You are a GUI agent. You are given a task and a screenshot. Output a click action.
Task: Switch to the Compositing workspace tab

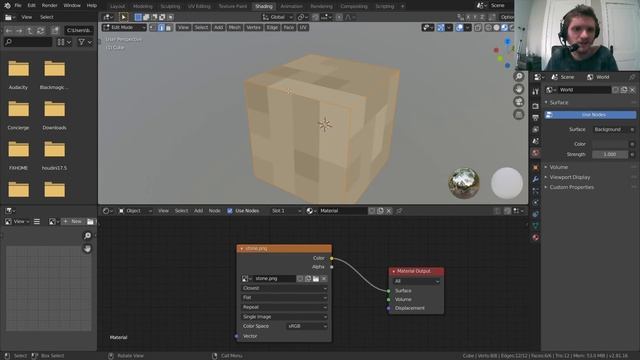point(353,7)
